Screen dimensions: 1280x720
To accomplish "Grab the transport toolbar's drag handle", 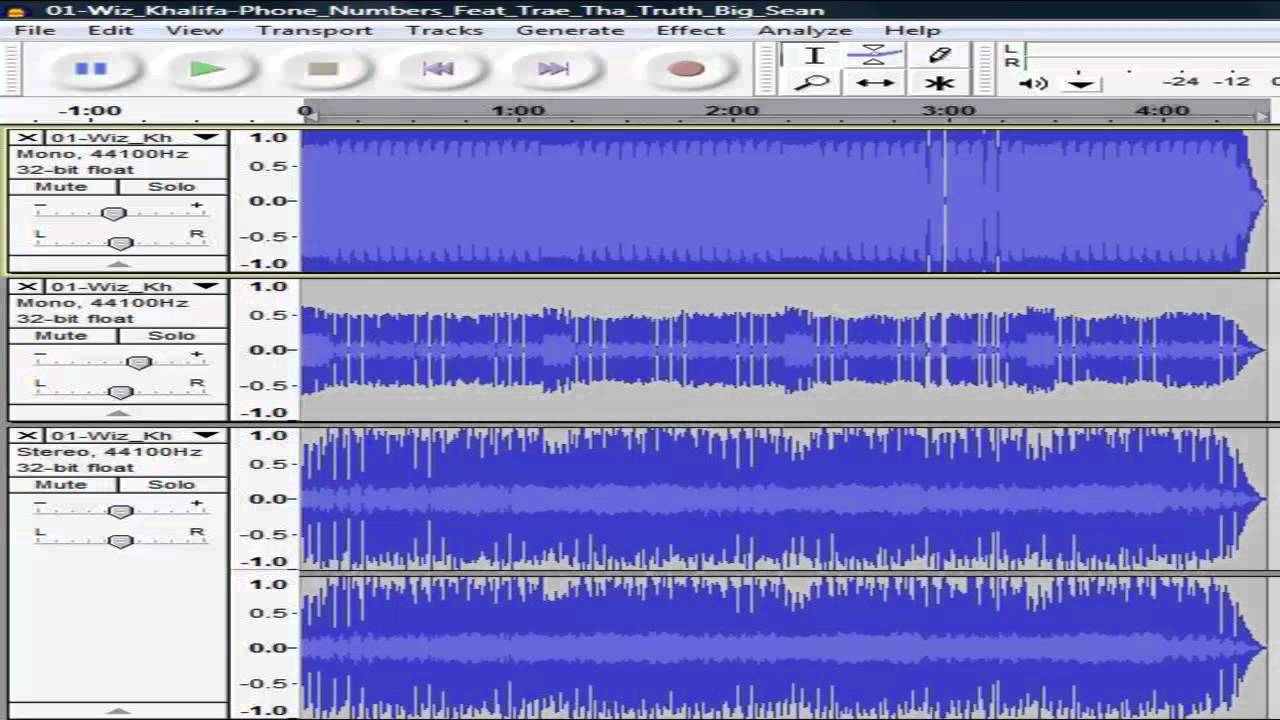I will click(12, 69).
